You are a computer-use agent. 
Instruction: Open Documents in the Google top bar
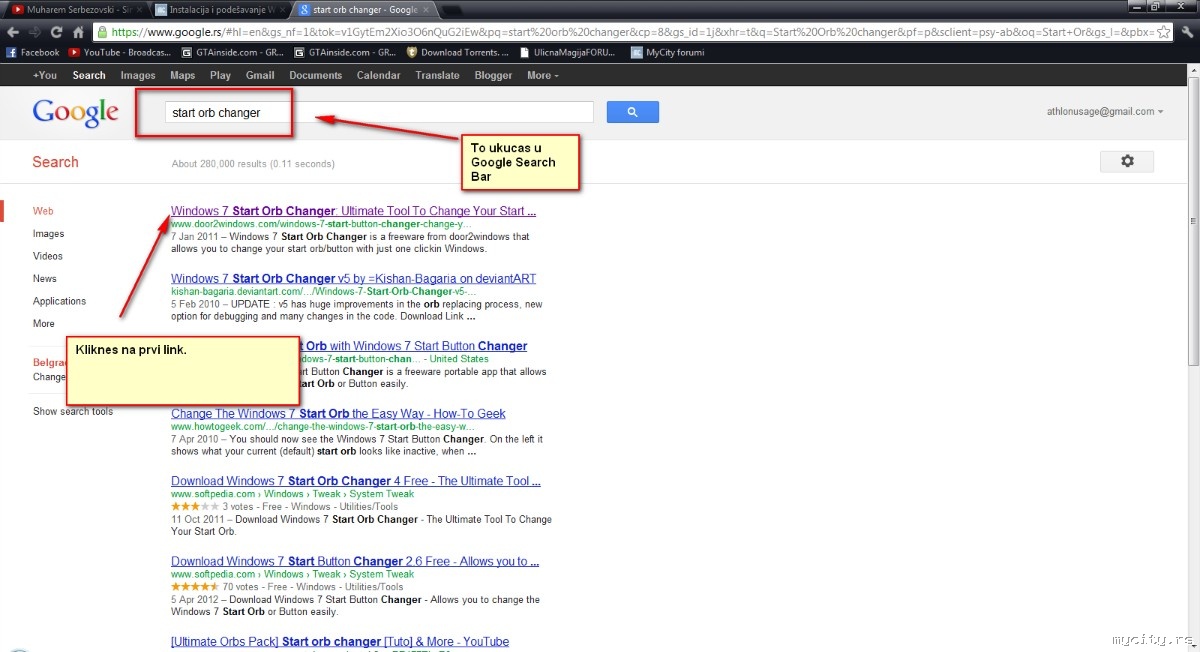[x=316, y=75]
